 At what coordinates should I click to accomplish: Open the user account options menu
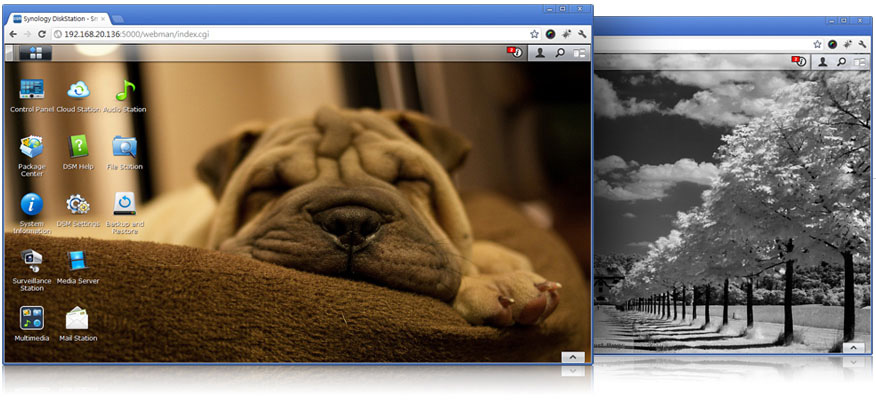540,52
